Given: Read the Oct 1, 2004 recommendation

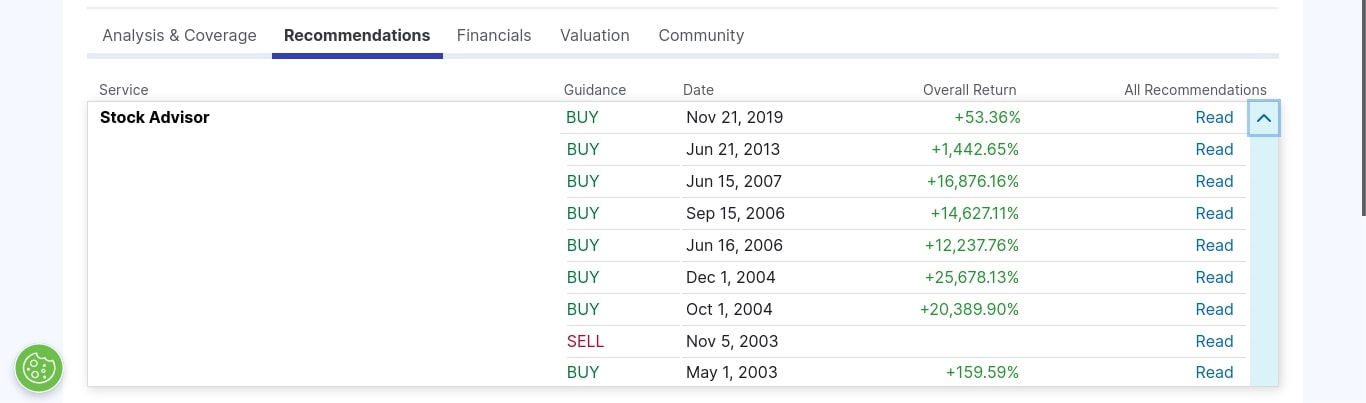Looking at the screenshot, I should pos(1214,309).
